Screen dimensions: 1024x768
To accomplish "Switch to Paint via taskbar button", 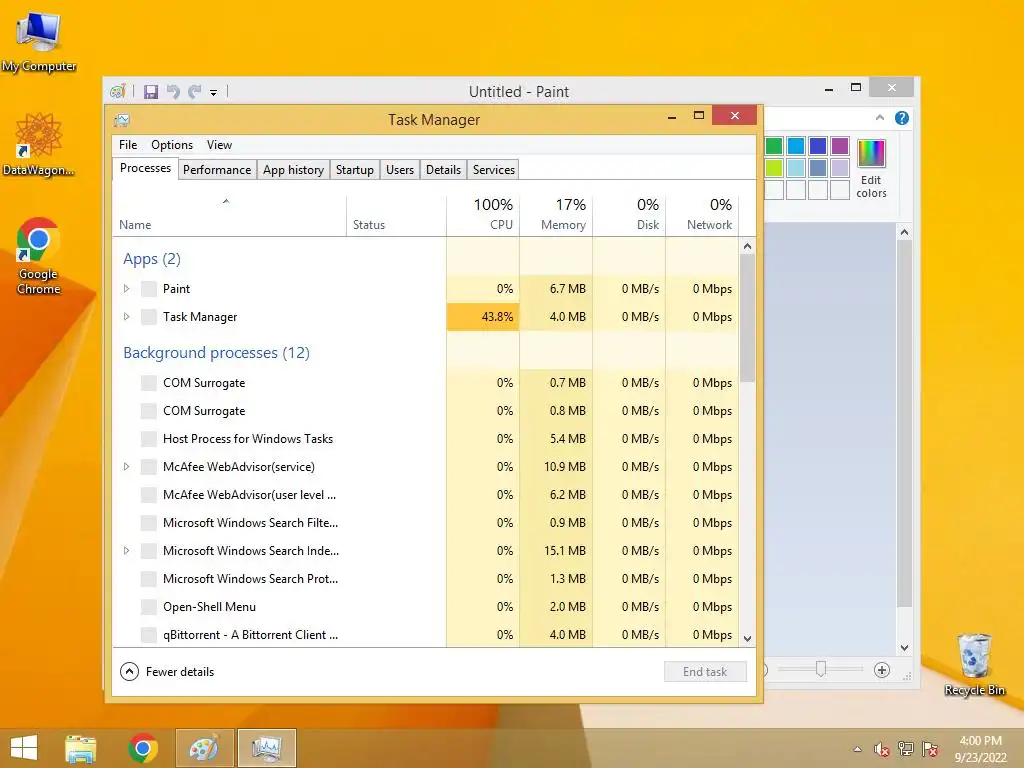I will click(x=204, y=748).
